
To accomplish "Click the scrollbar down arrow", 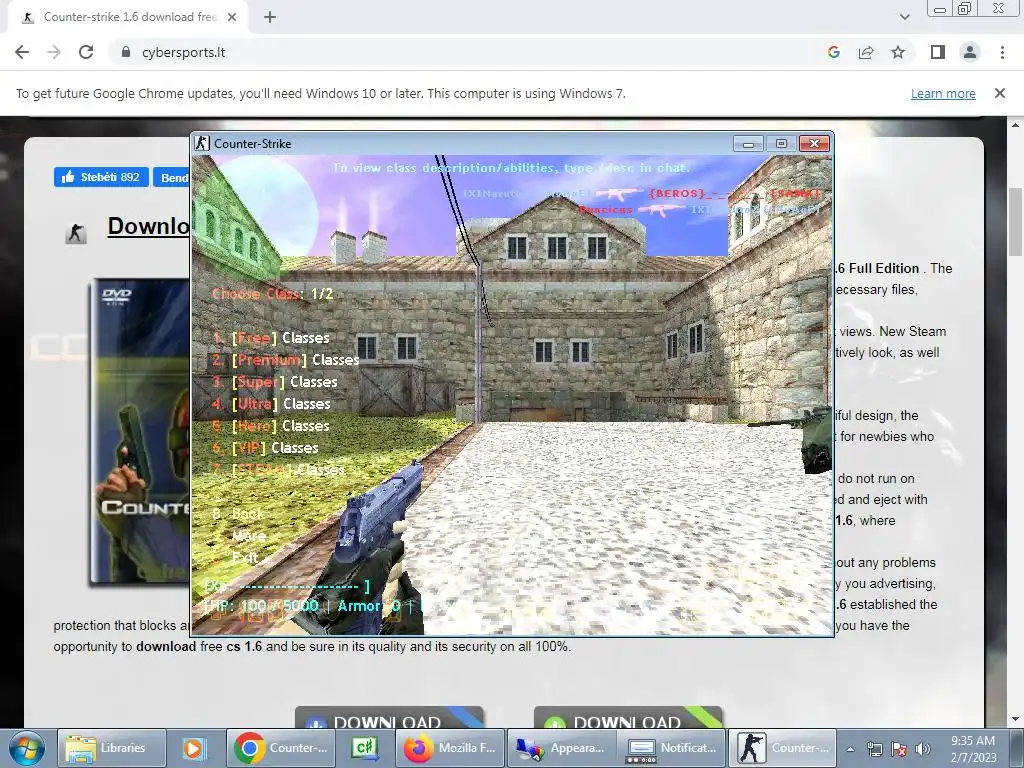I will tap(1016, 720).
